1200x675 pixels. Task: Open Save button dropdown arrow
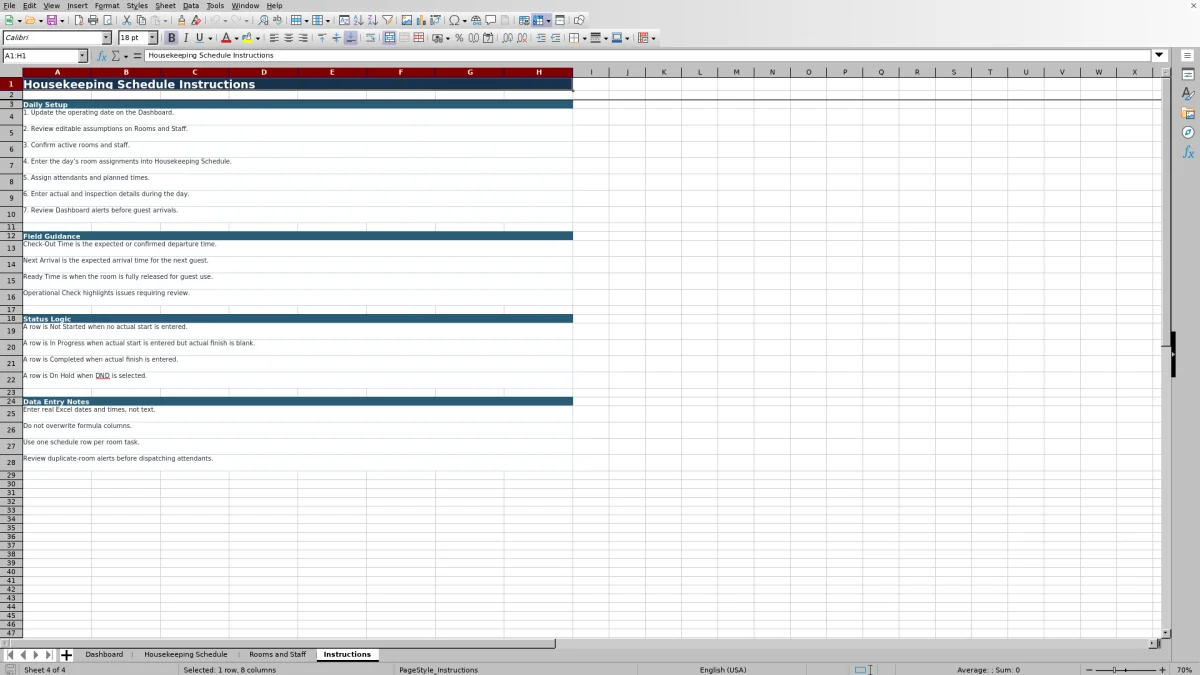(62, 20)
